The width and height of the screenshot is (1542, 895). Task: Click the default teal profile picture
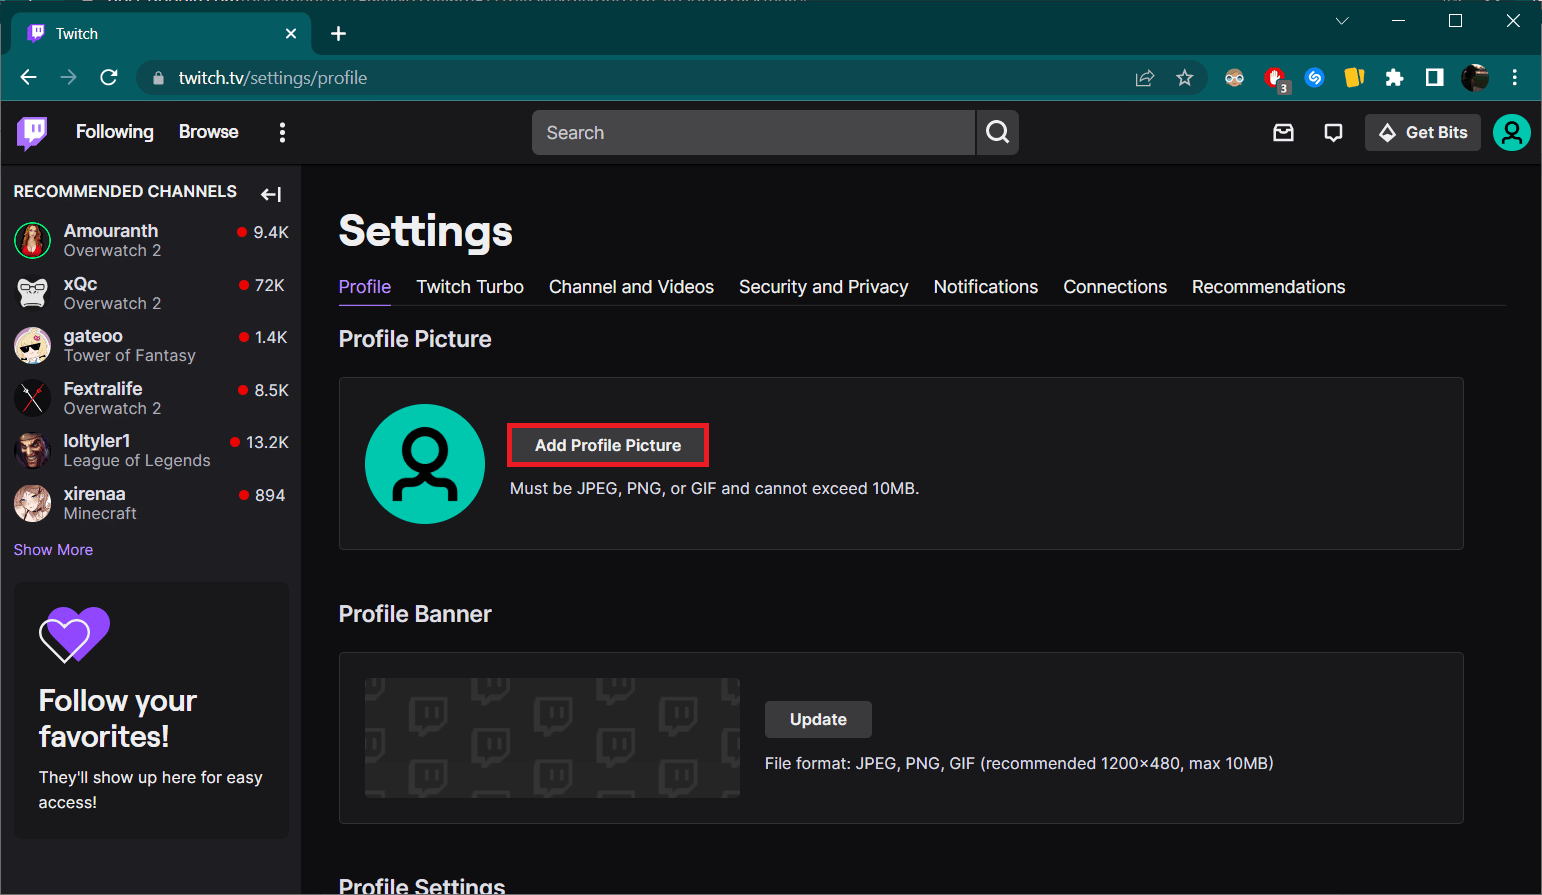click(x=425, y=464)
